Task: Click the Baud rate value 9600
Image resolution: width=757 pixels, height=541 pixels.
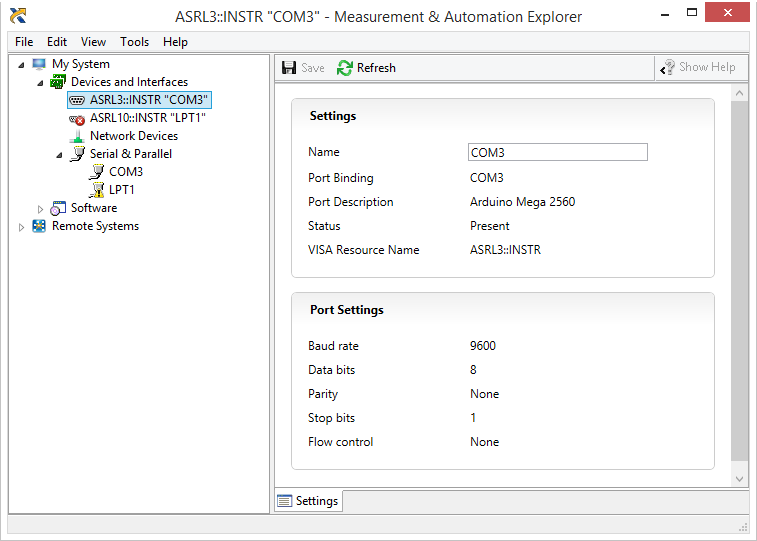Action: tap(483, 346)
